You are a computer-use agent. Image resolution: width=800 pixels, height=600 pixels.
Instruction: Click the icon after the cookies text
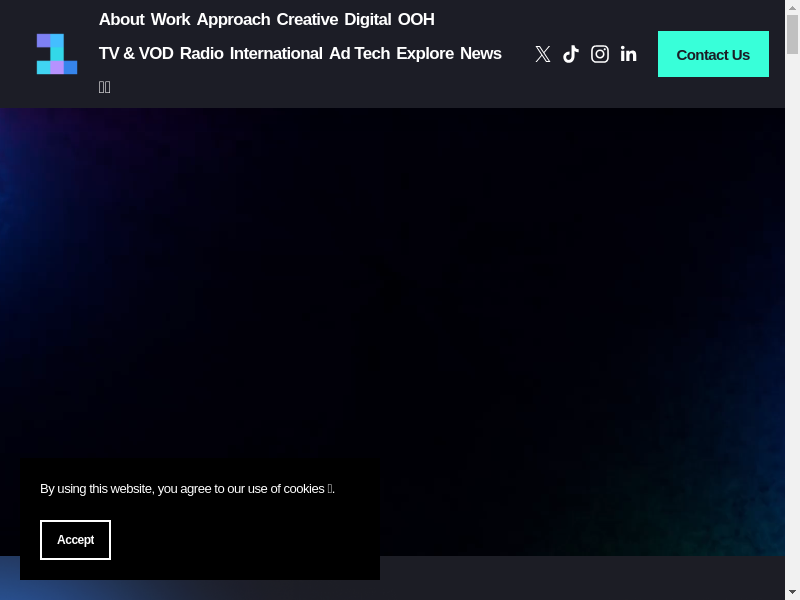point(330,489)
